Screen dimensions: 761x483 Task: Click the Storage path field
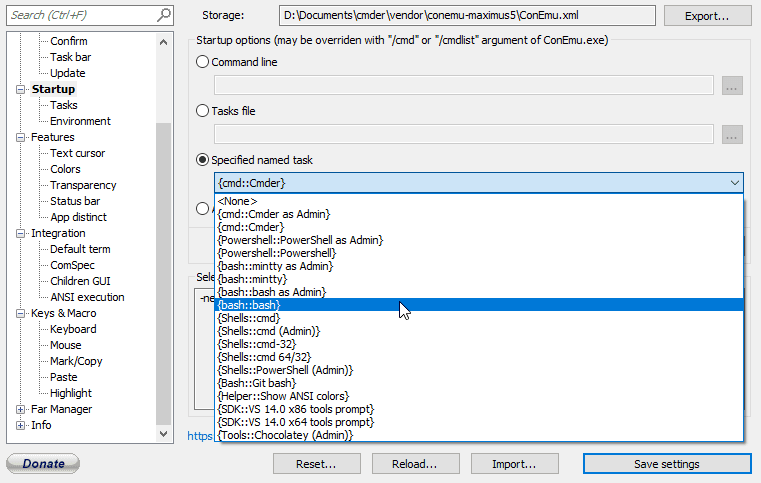[467, 16]
